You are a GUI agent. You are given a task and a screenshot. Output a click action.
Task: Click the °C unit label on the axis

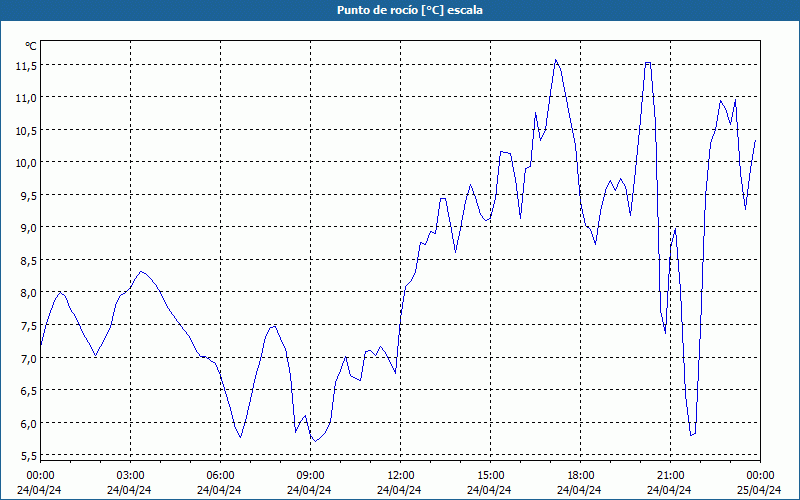pos(31,46)
